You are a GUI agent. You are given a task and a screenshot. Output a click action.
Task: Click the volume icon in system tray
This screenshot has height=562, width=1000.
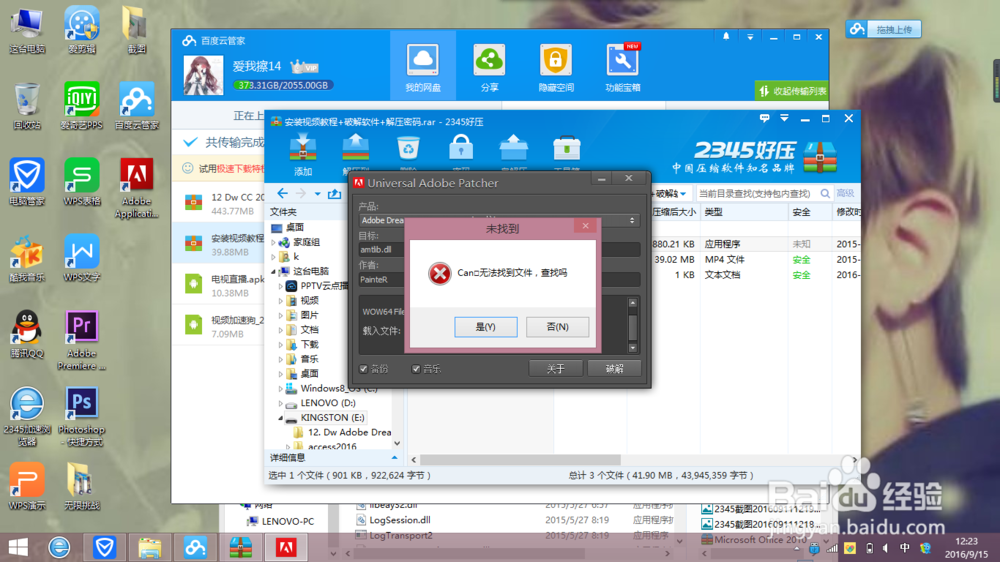click(885, 548)
